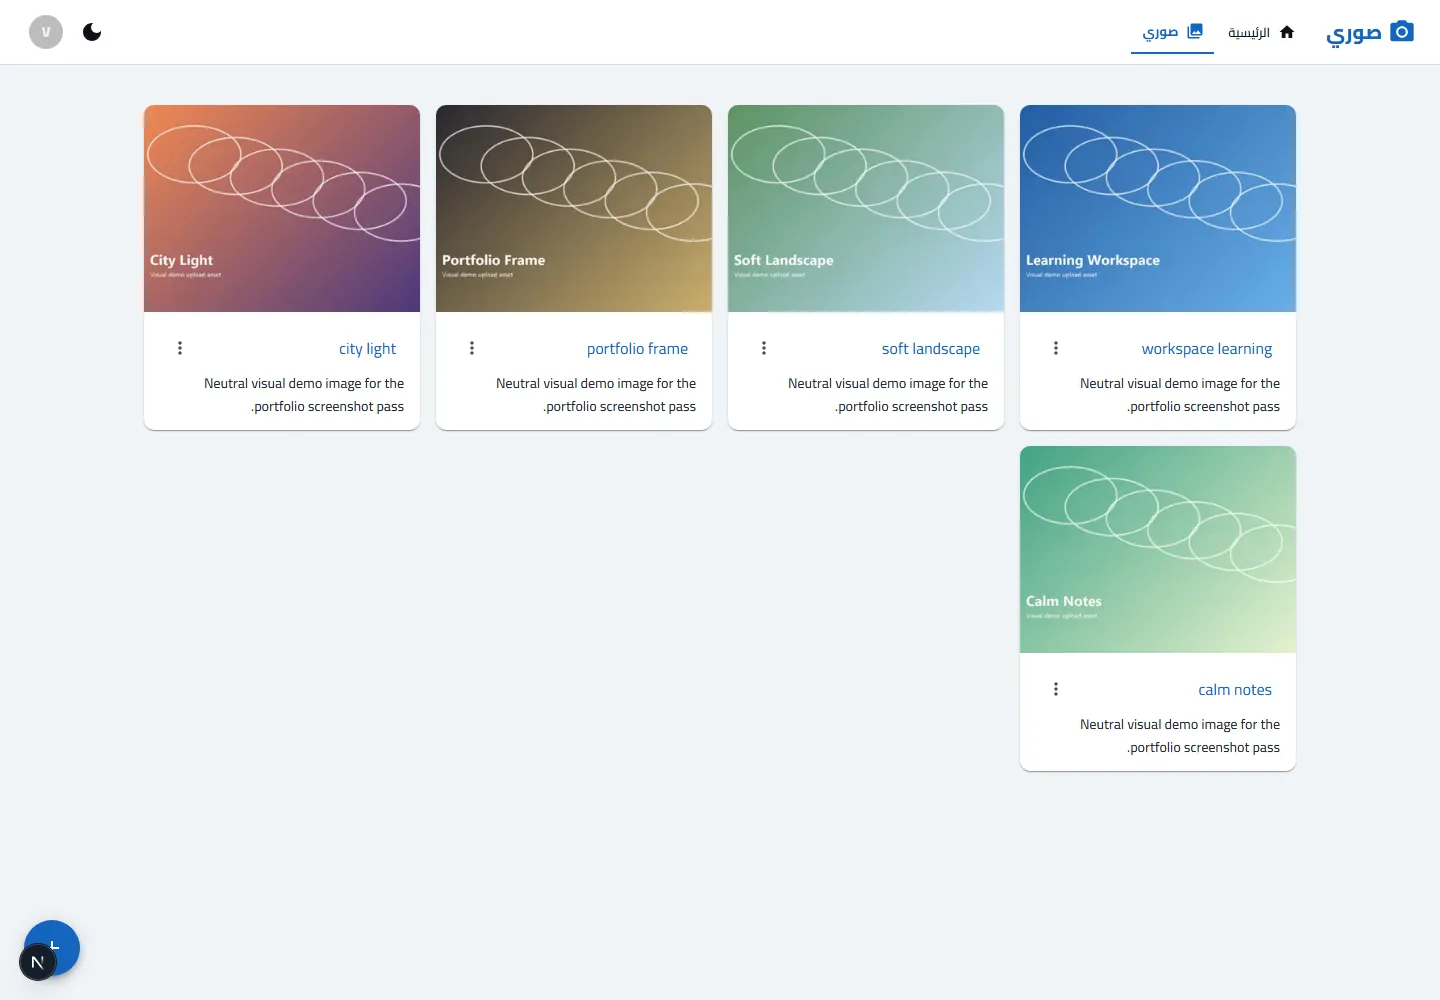View the Learning Workspace image thumbnail
Viewport: 1440px width, 1000px height.
click(x=1158, y=208)
